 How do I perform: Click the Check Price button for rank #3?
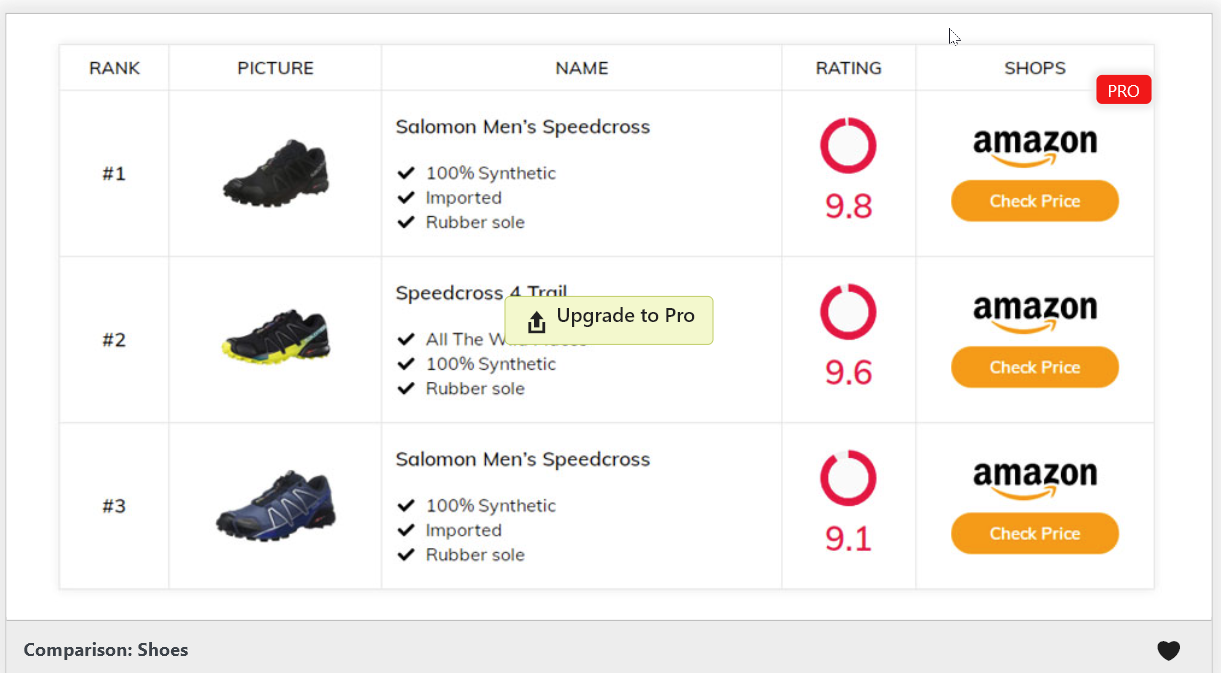[1035, 533]
